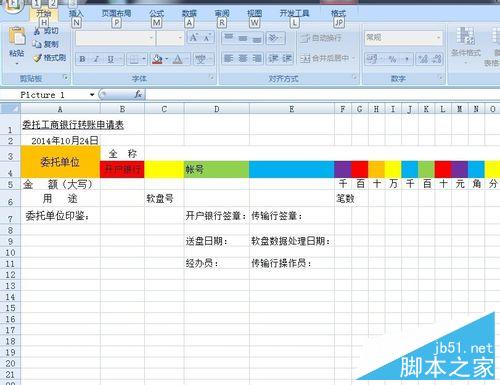
Task: Click the Fill Color bucket icon
Action: pos(157,59)
